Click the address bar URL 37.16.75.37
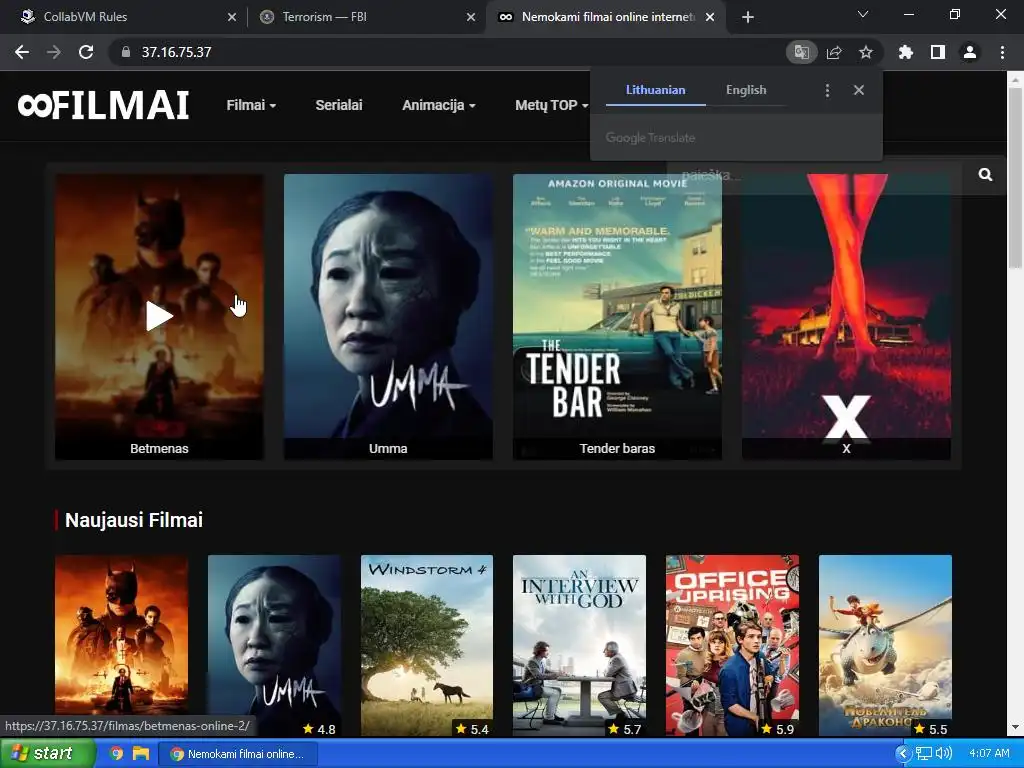The height and width of the screenshot is (768, 1024). [x=176, y=52]
